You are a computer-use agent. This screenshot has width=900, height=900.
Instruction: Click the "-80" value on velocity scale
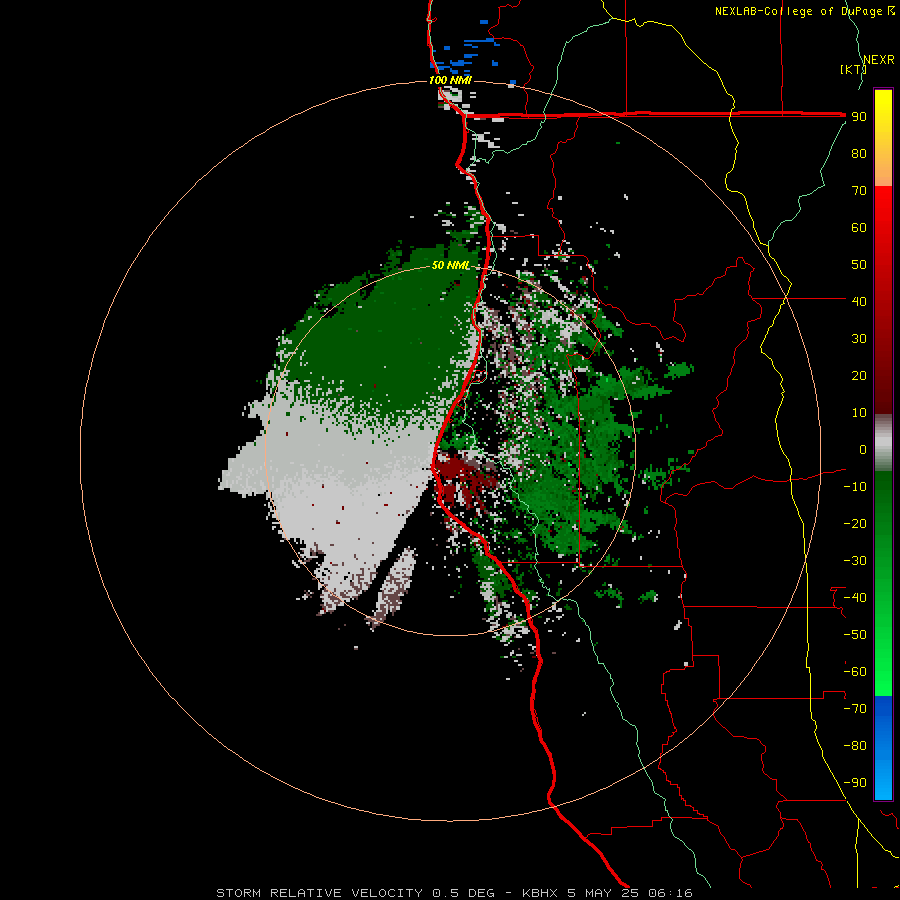pyautogui.click(x=855, y=746)
